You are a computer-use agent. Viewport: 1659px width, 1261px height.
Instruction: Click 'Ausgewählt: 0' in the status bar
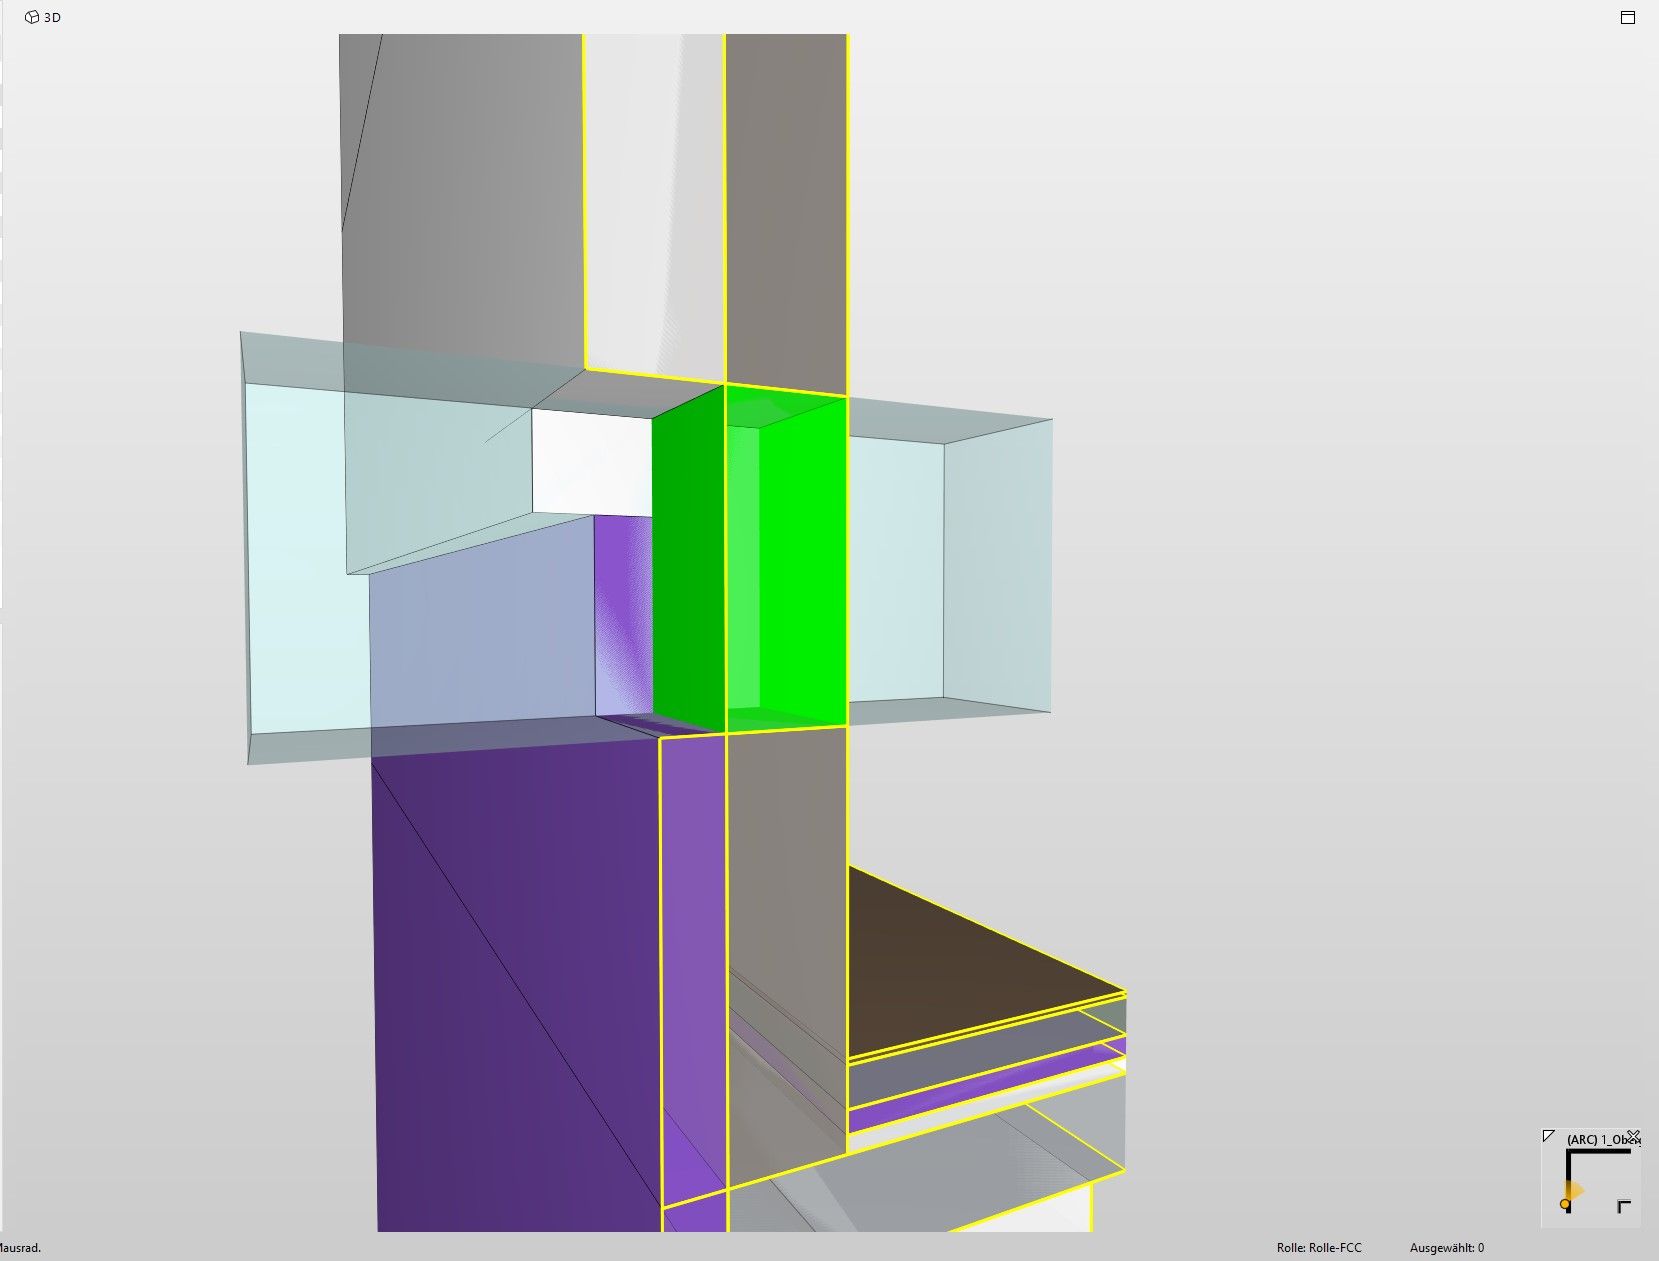(x=1447, y=1248)
